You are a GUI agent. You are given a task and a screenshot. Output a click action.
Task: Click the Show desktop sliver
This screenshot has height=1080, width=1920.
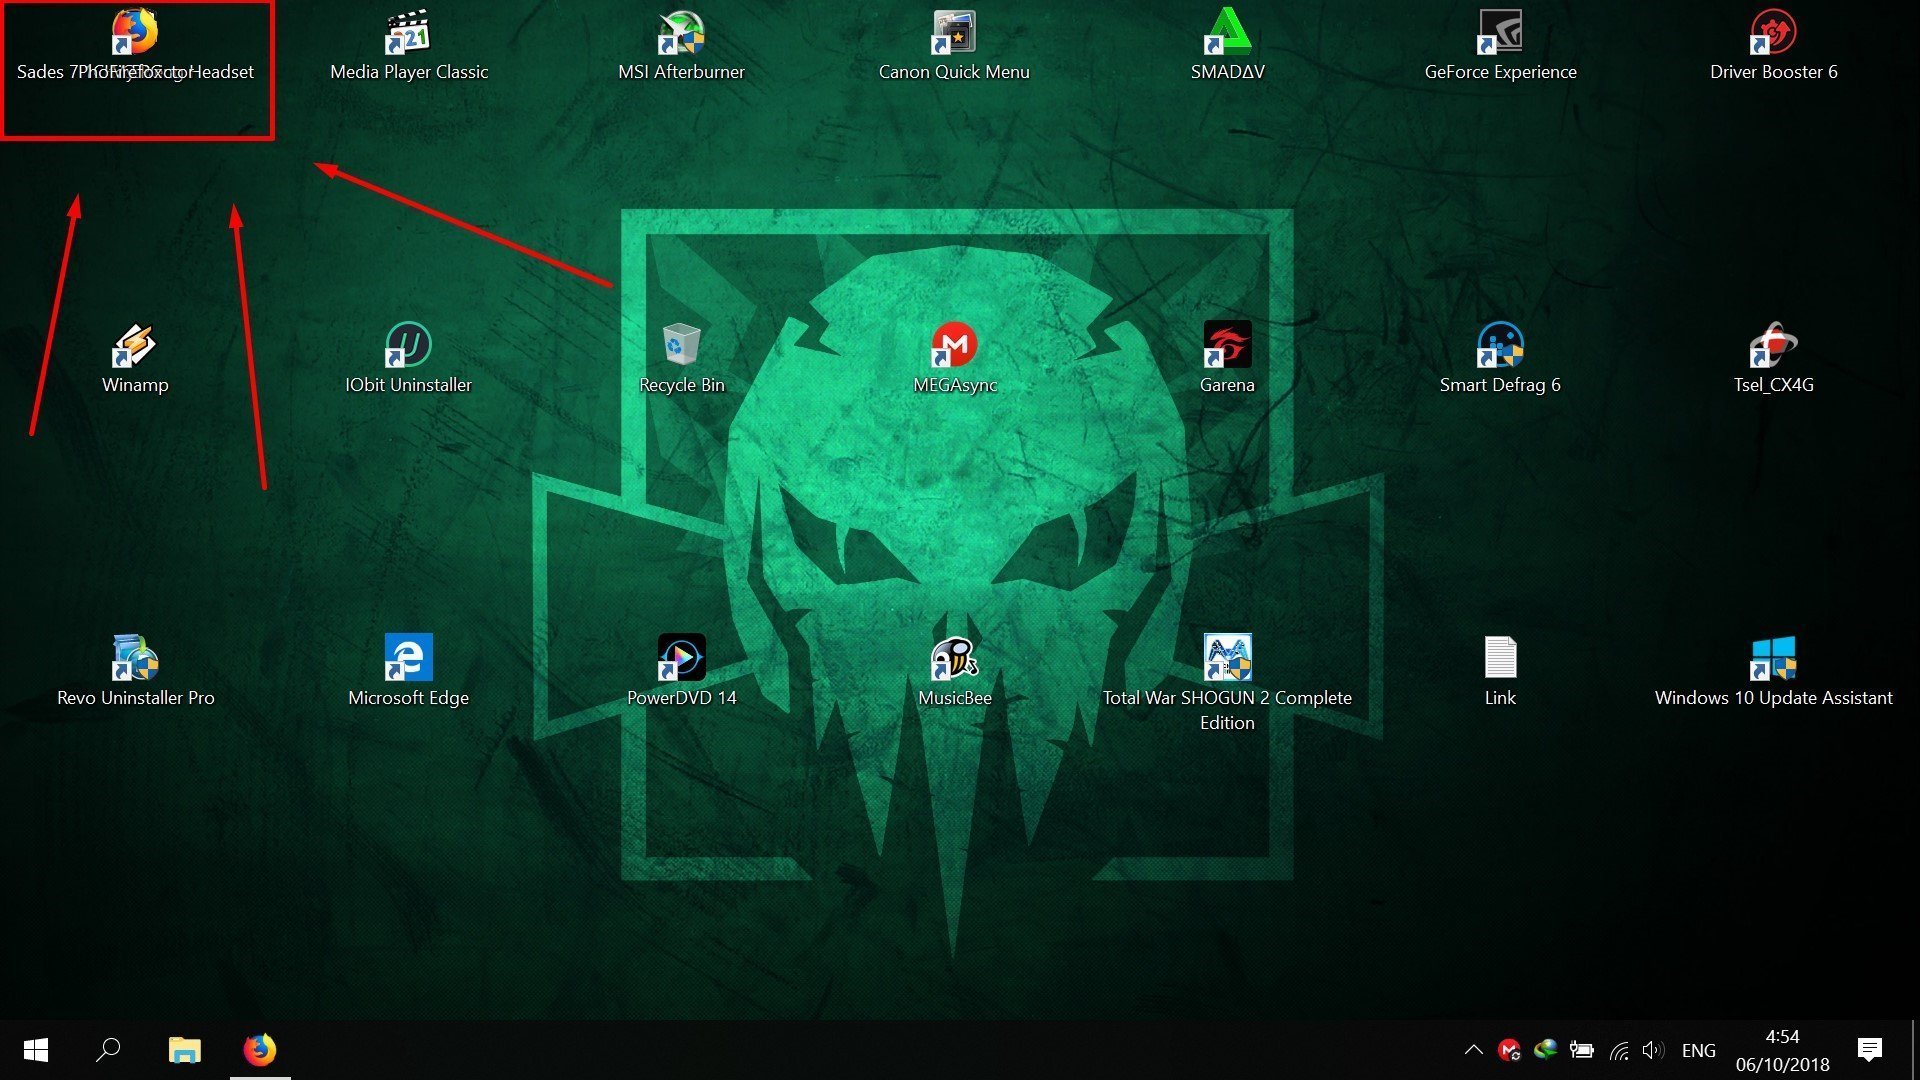1915,1050
